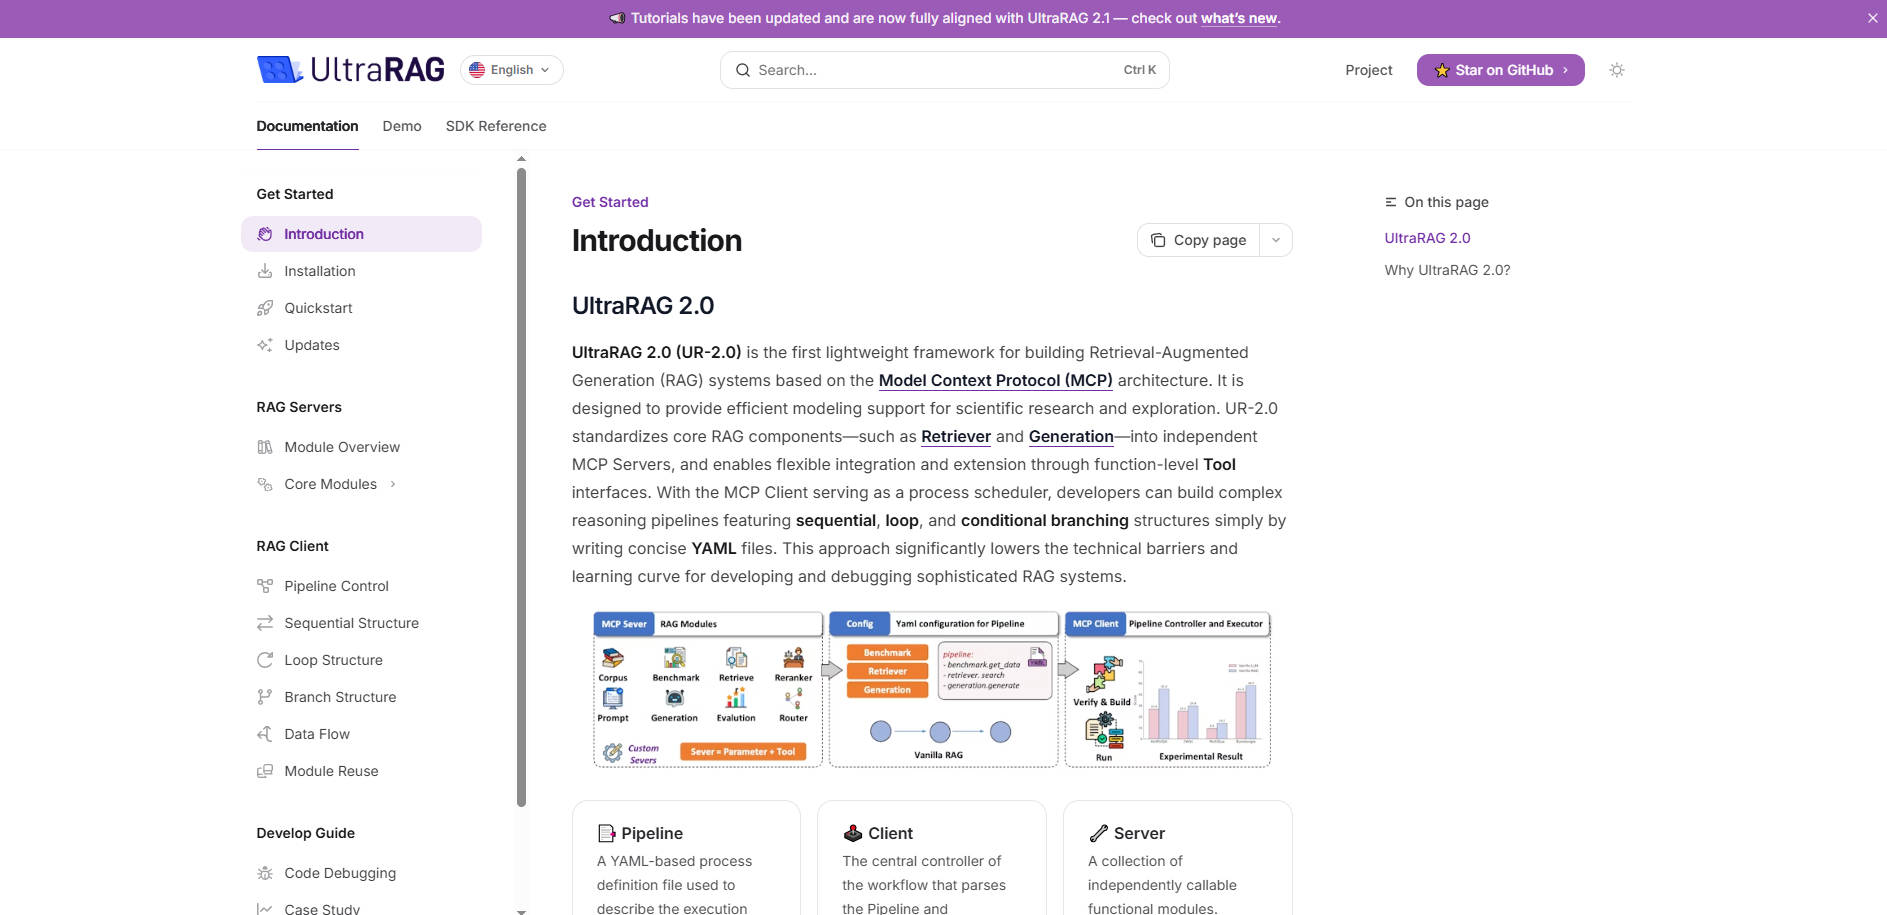The image size is (1887, 915).
Task: Follow the Model Context Protocol (MCP) link
Action: [995, 380]
